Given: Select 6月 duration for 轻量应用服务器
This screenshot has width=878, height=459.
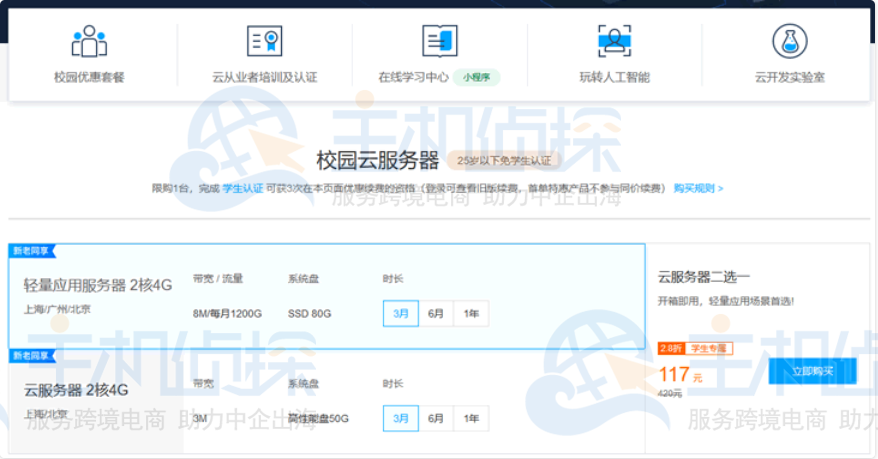Looking at the screenshot, I should [x=436, y=313].
